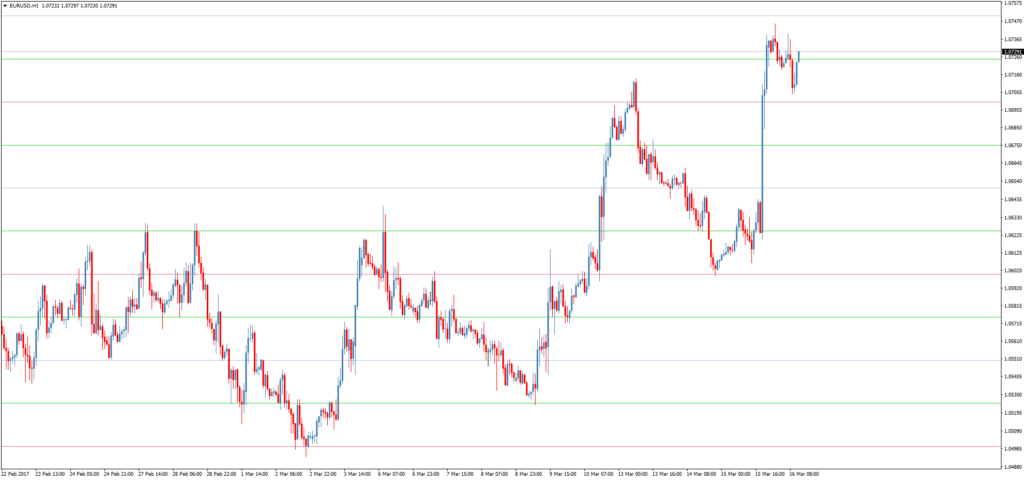Screen dimensions: 1024x480
Task: Click the 1.05195 price axis label
Action: pyautogui.click(x=1013, y=413)
